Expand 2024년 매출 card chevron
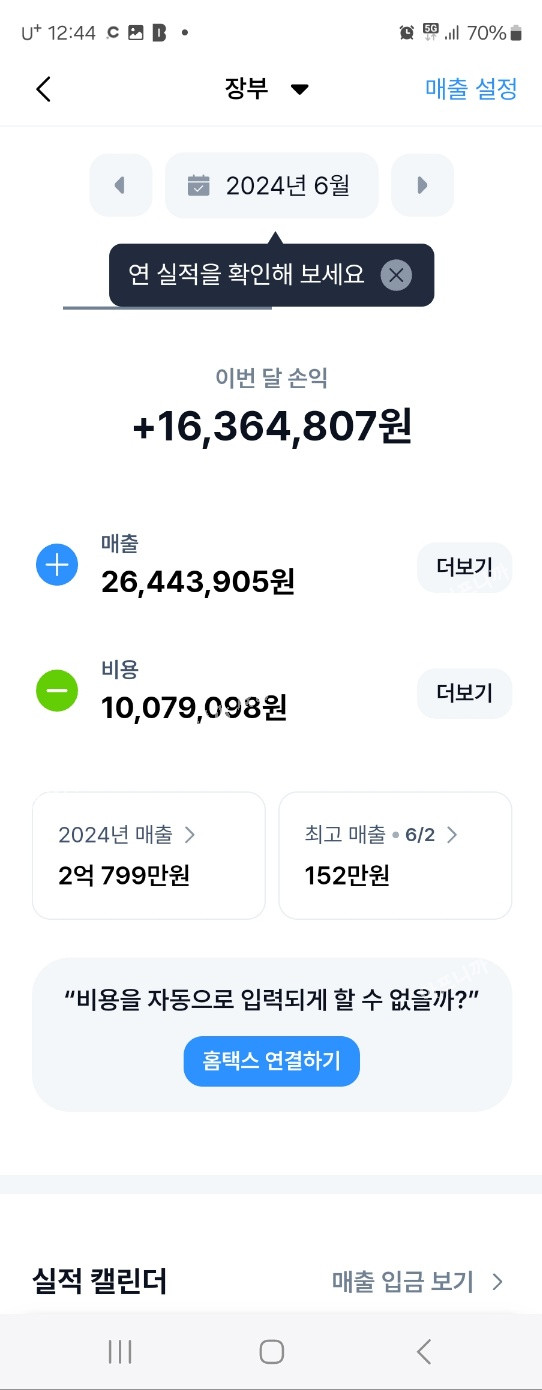542x1390 pixels. 190,834
